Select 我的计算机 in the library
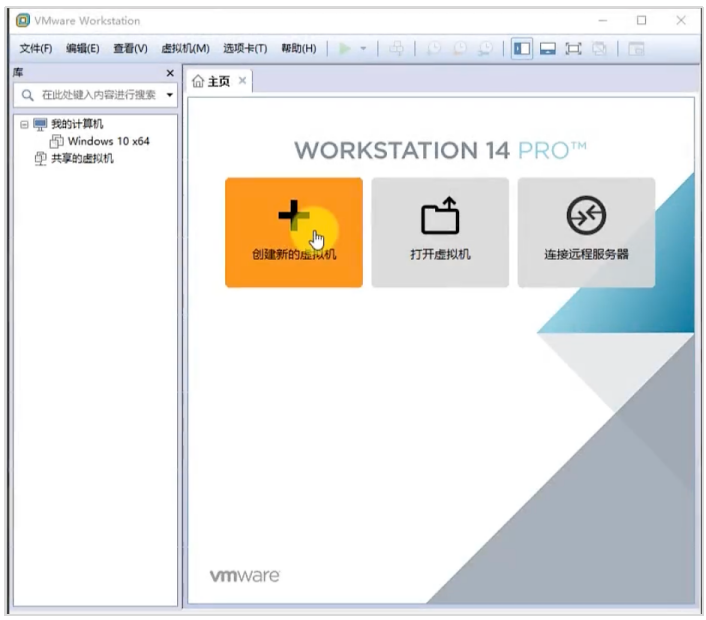706x620 pixels. point(77,124)
